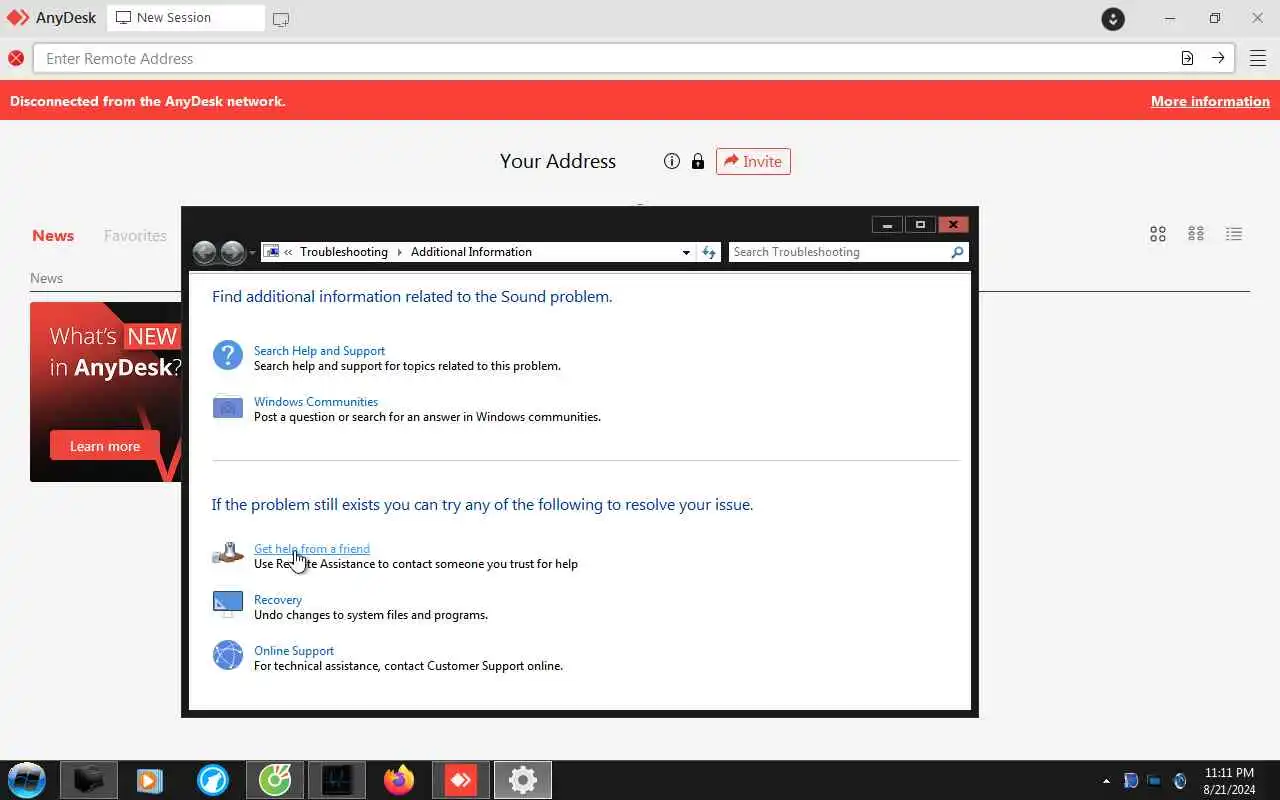
Task: Click the Recovery monitor icon
Action: pos(228,604)
